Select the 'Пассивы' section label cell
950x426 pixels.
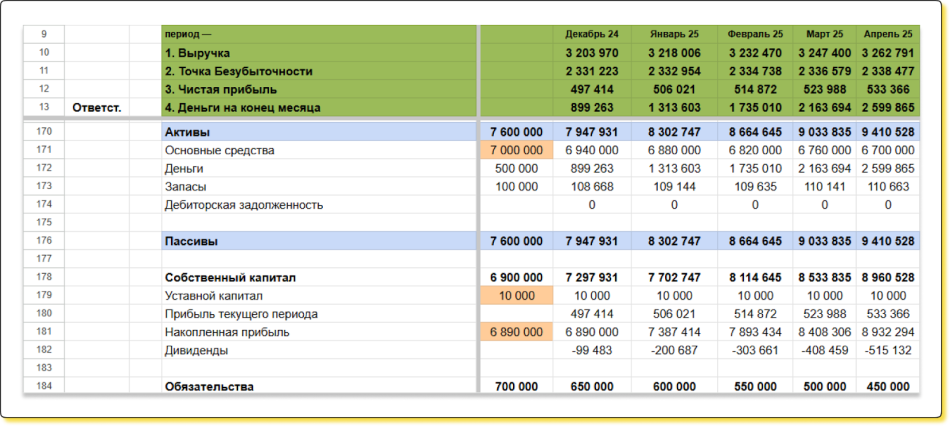(x=191, y=241)
